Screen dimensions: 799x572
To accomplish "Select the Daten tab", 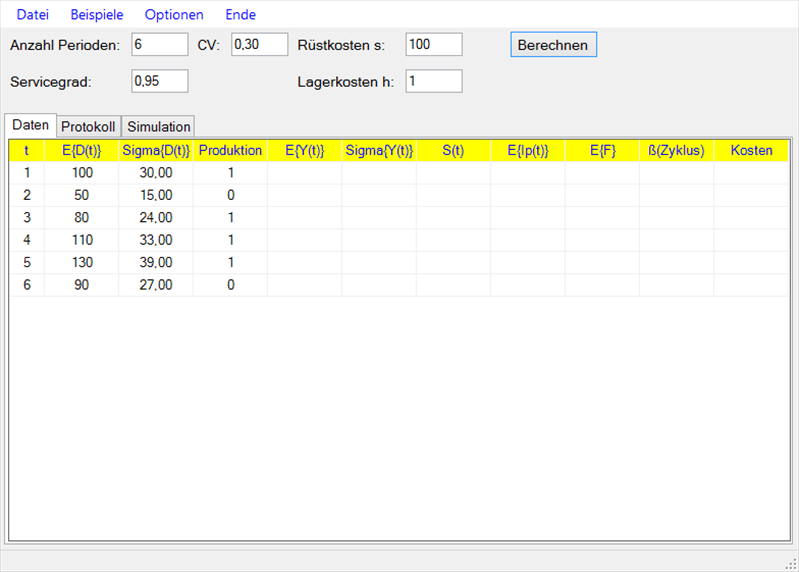I will coord(30,126).
